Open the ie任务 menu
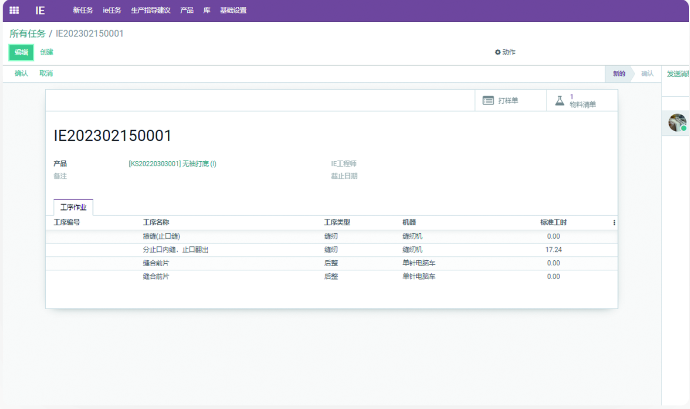The width and height of the screenshot is (690, 409). coord(111,10)
